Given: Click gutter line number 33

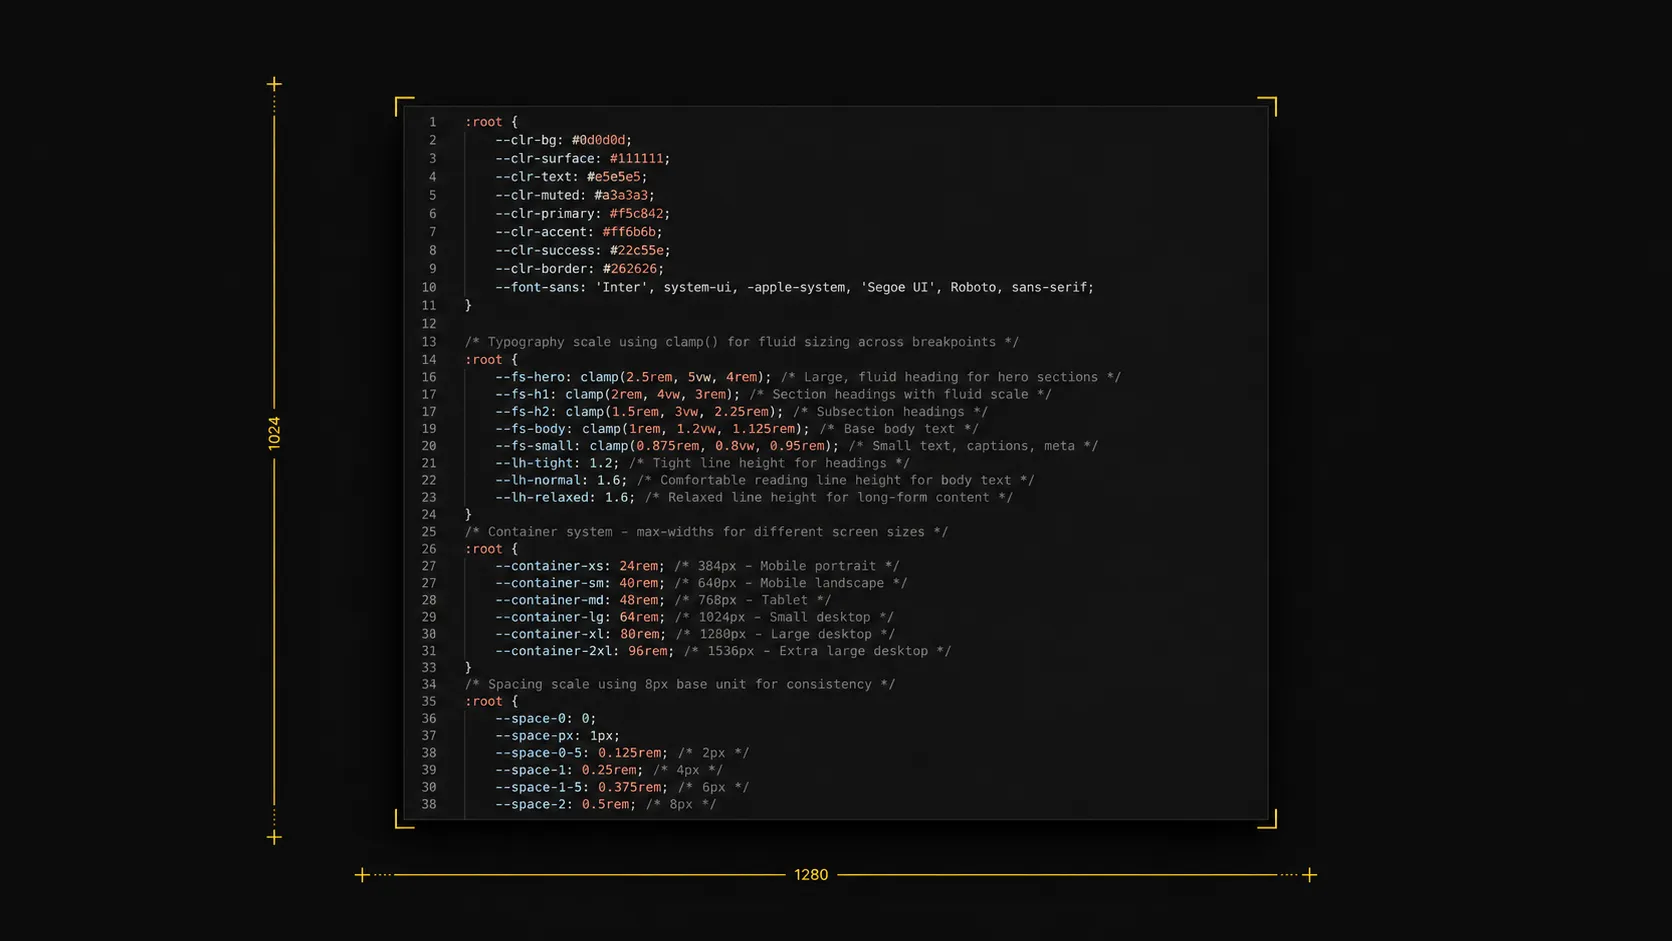Looking at the screenshot, I should [428, 668].
